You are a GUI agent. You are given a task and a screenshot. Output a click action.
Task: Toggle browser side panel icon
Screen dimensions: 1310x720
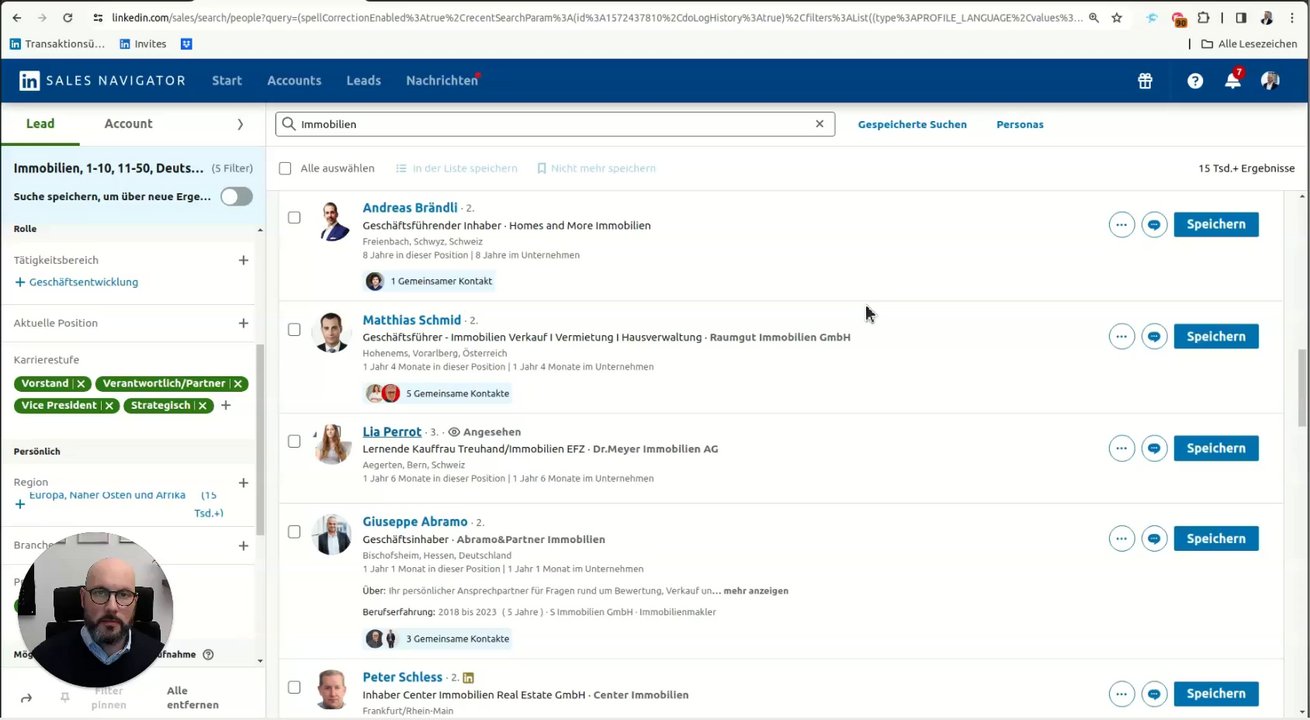[x=1240, y=18]
